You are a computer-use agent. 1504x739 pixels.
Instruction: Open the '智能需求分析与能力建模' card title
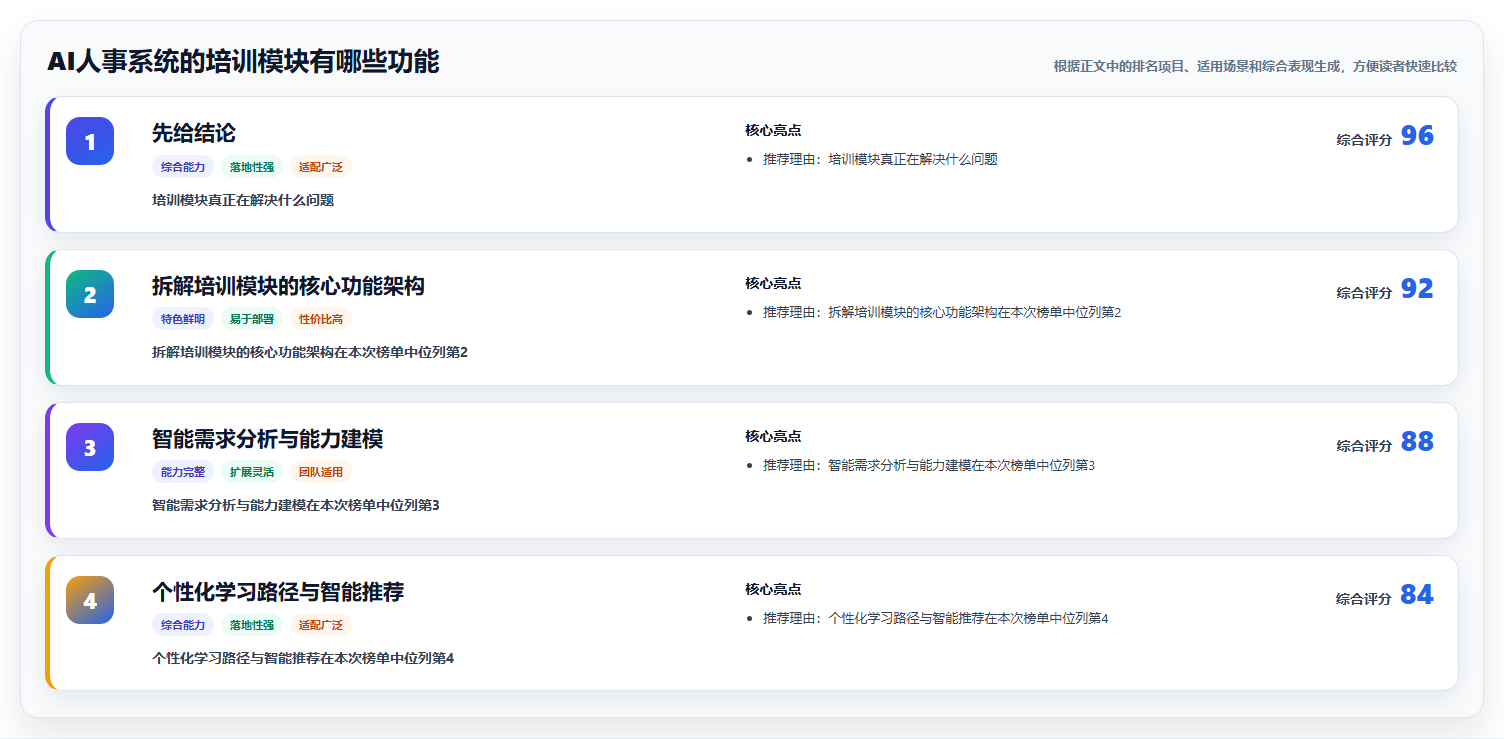point(267,439)
